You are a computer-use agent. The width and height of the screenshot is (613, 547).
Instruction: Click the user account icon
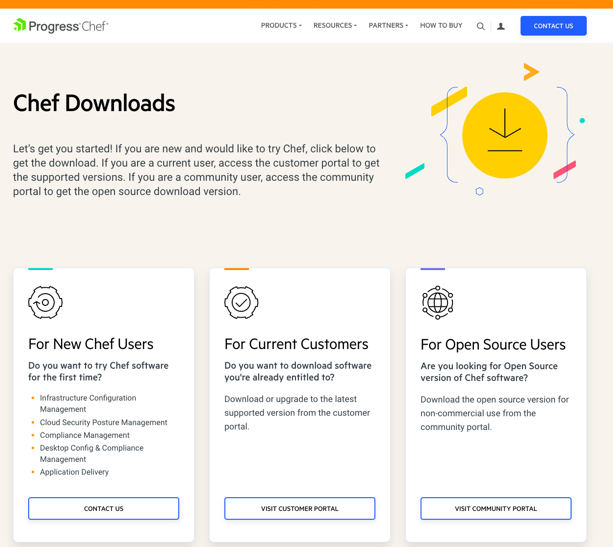501,26
